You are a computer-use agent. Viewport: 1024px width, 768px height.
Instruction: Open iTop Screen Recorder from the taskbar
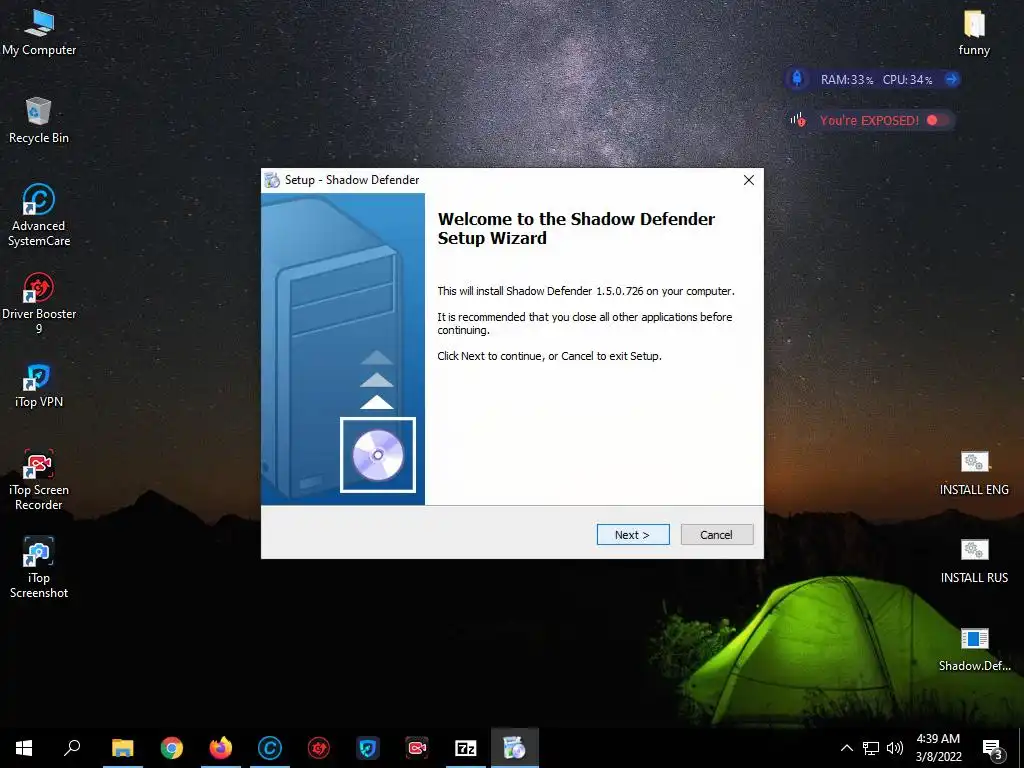pos(417,748)
